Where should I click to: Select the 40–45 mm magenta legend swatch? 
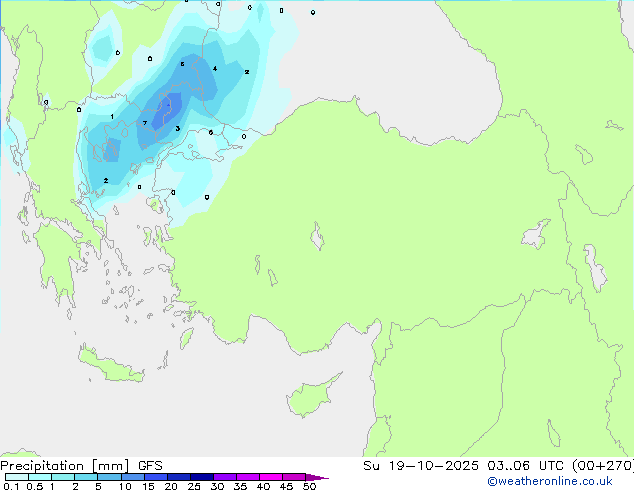point(271,477)
